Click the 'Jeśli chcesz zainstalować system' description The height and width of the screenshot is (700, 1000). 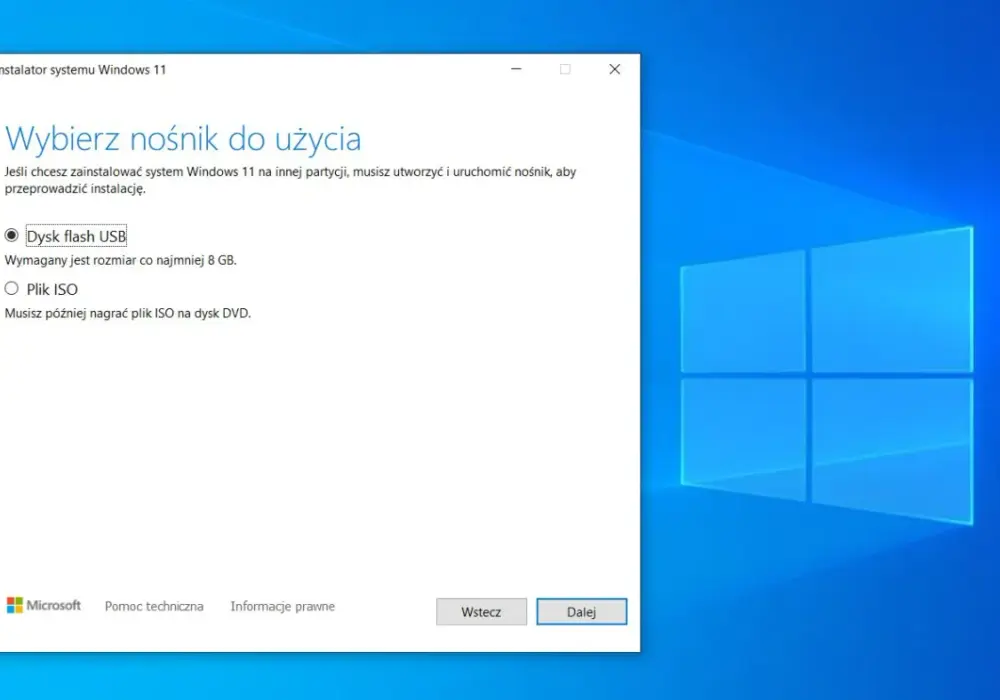coord(290,180)
